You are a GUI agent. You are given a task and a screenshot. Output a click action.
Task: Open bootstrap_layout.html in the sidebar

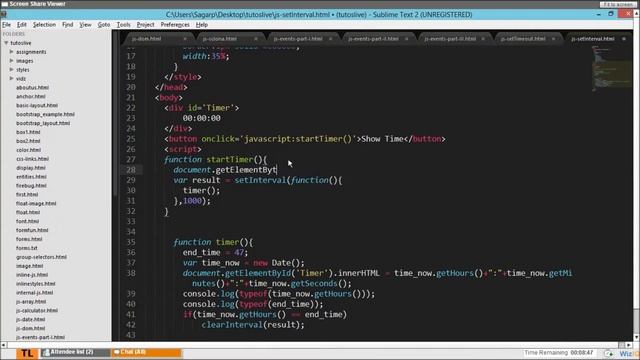[43, 123]
